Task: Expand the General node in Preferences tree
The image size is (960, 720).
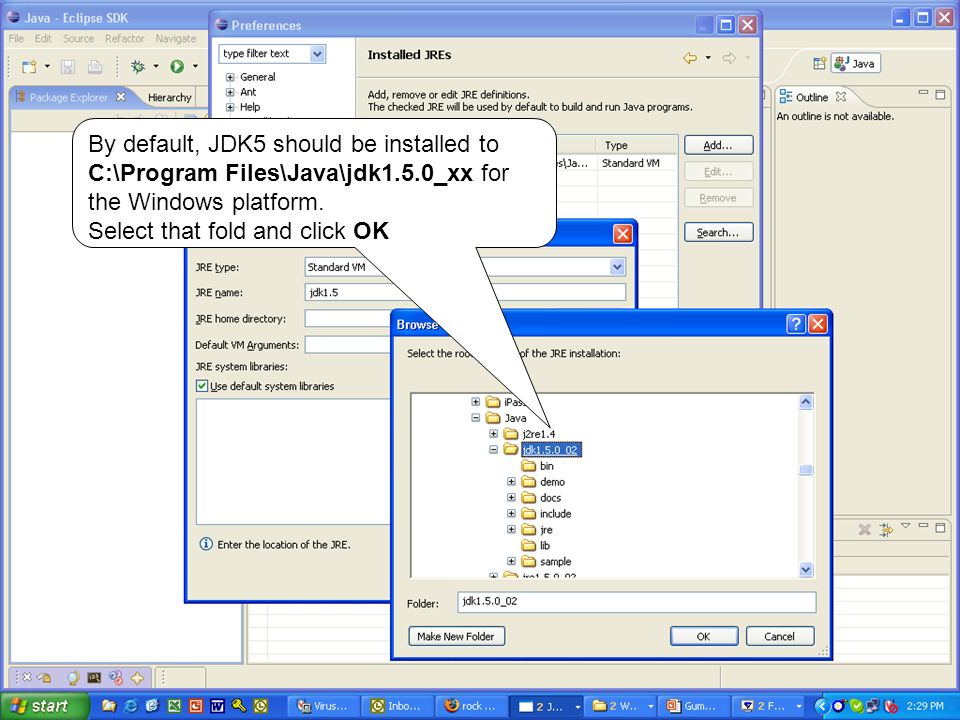Action: click(230, 77)
